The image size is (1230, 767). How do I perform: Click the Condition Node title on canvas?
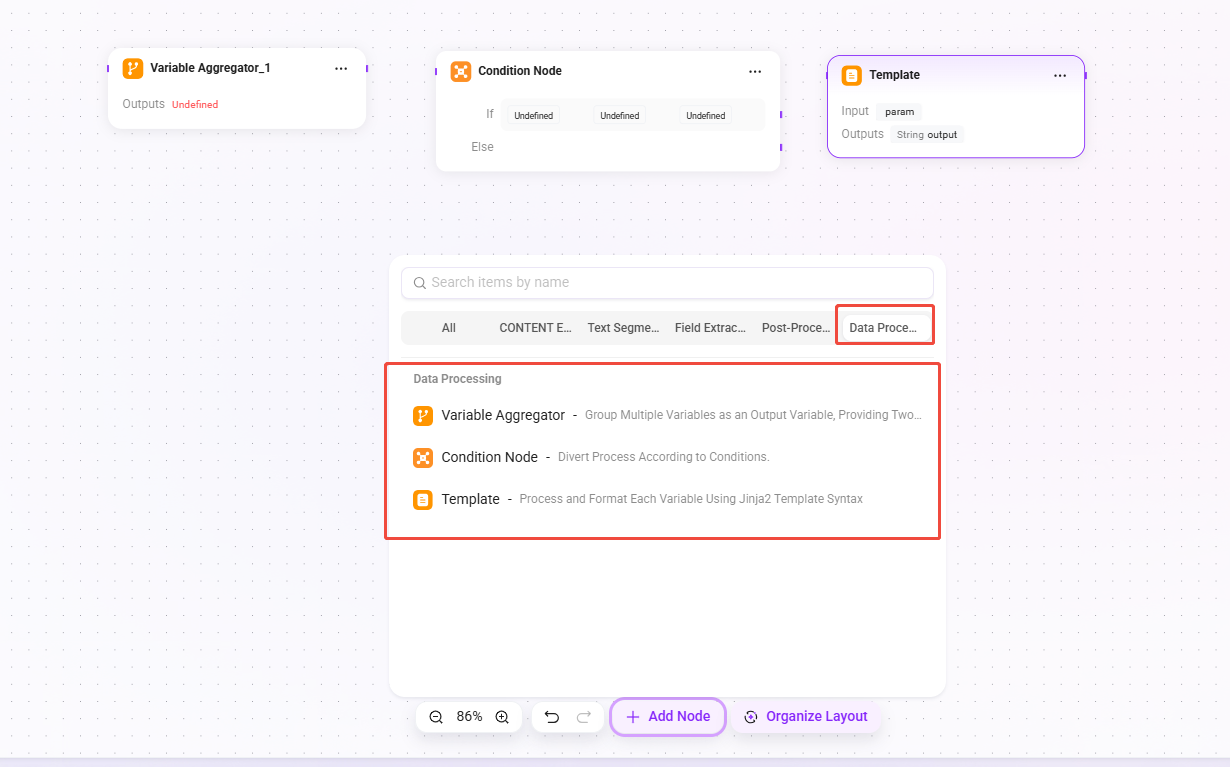[520, 71]
